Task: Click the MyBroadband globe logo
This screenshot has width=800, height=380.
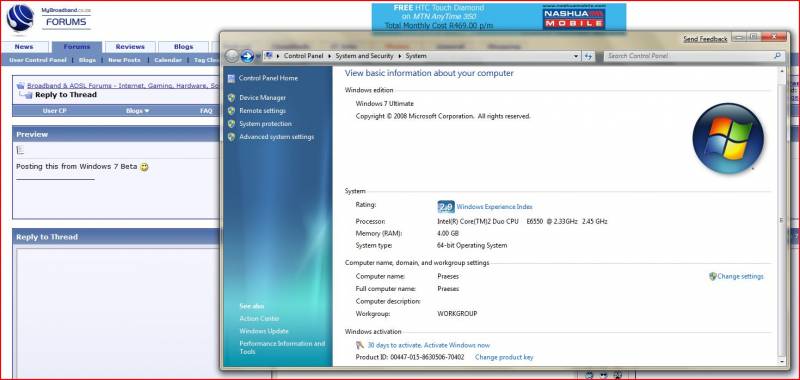Action: point(20,18)
